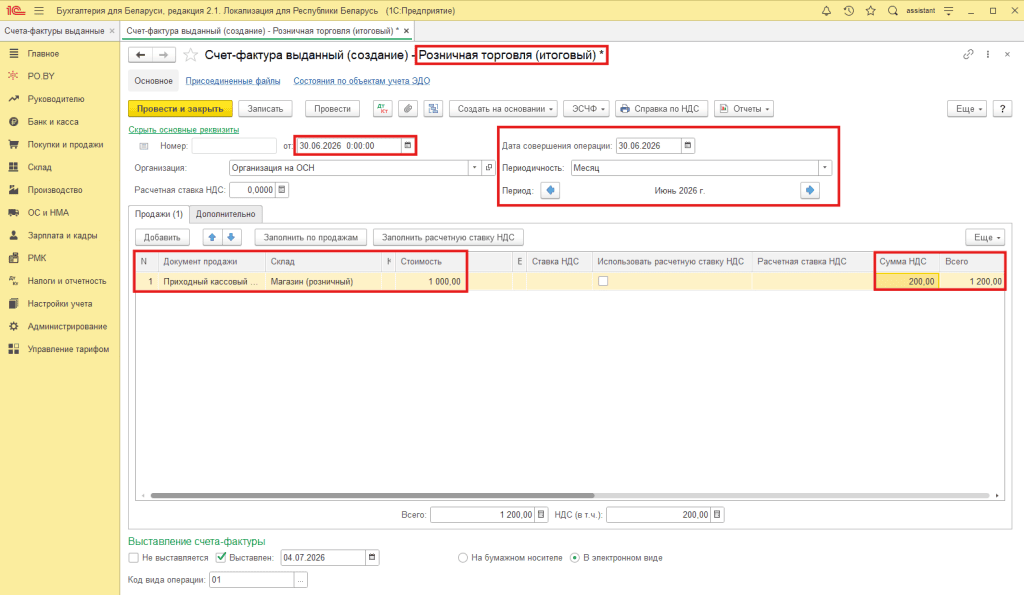The image size is (1024, 595).
Task: Go forward with the right arrow button
Action: pos(164,55)
